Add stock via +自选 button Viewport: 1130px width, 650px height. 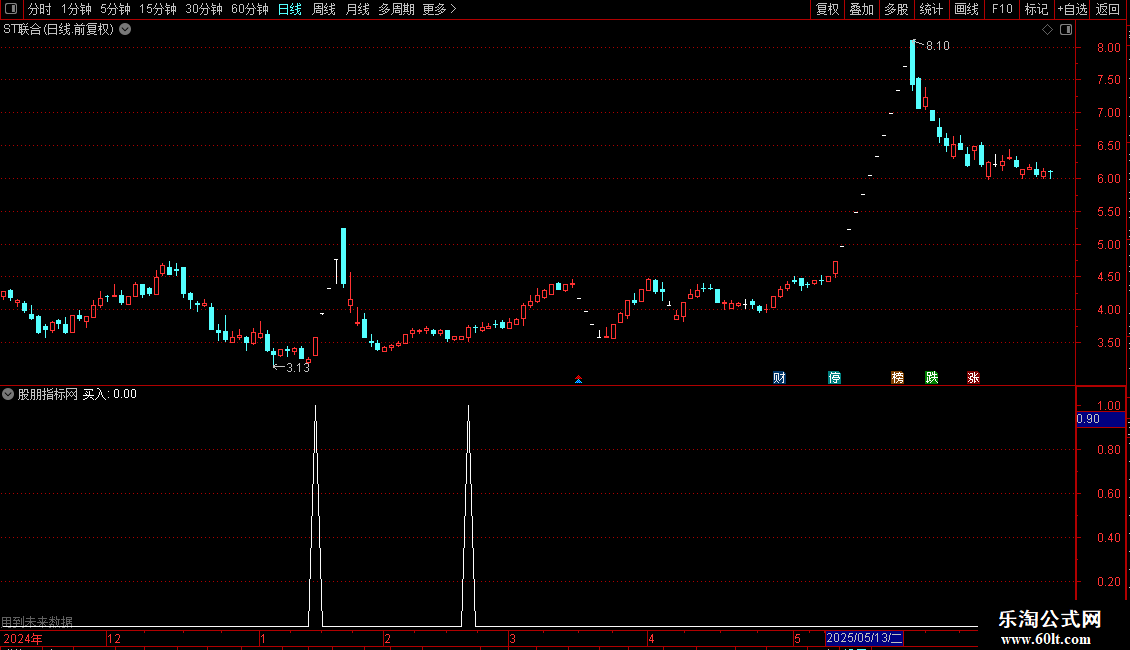1072,9
